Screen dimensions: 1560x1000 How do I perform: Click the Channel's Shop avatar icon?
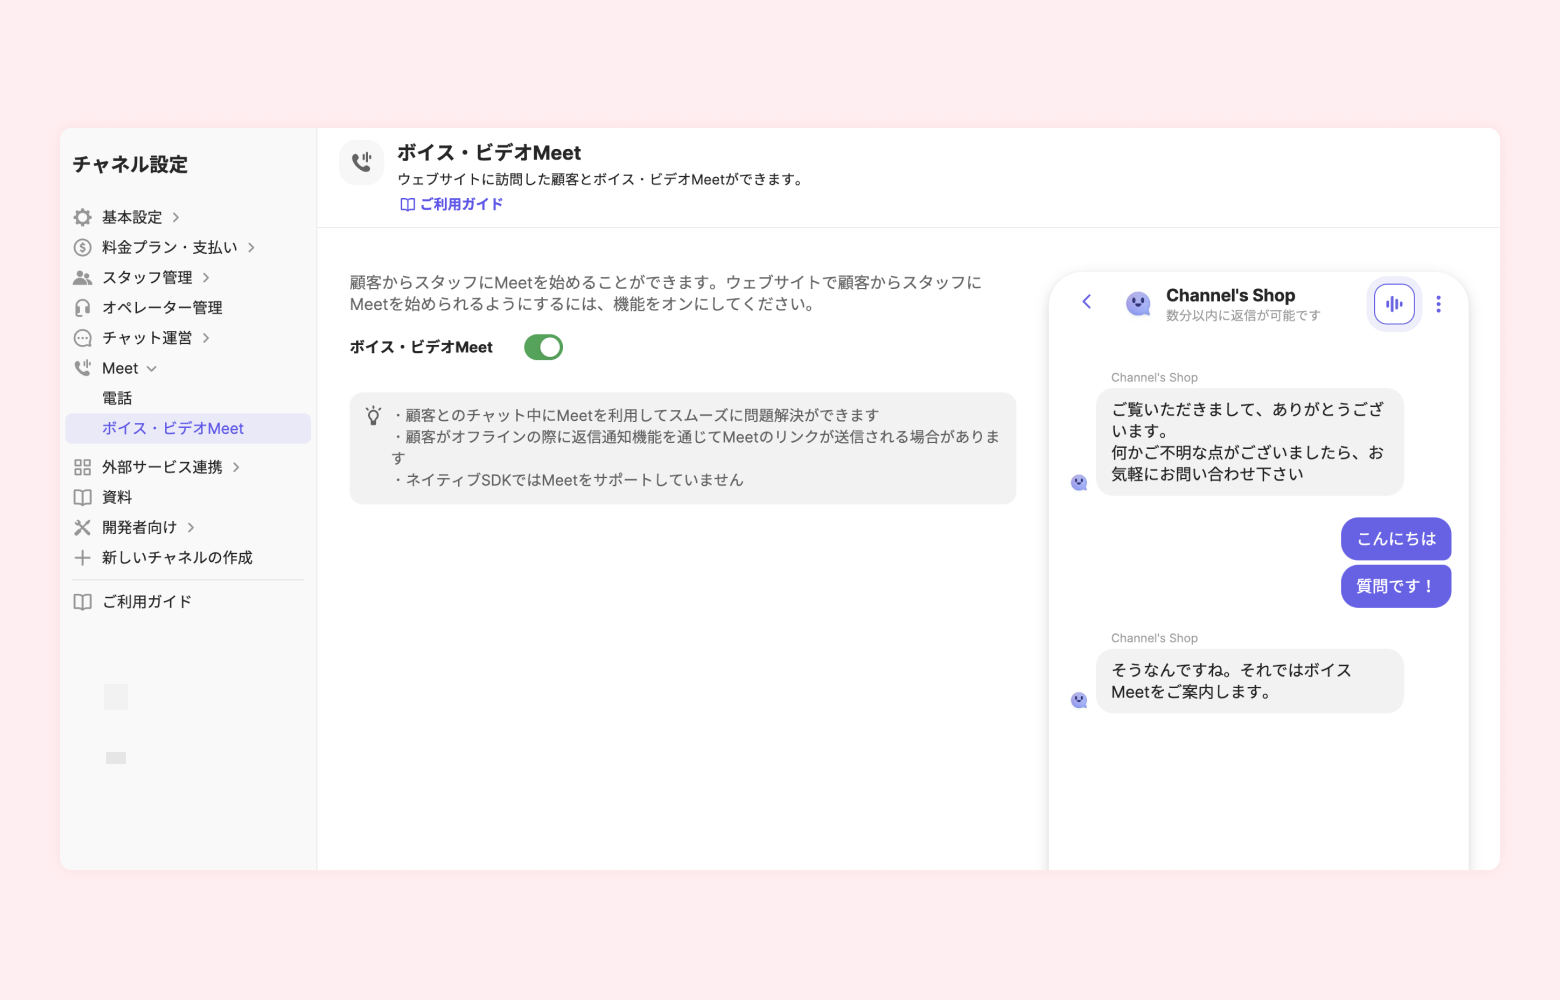[1138, 303]
